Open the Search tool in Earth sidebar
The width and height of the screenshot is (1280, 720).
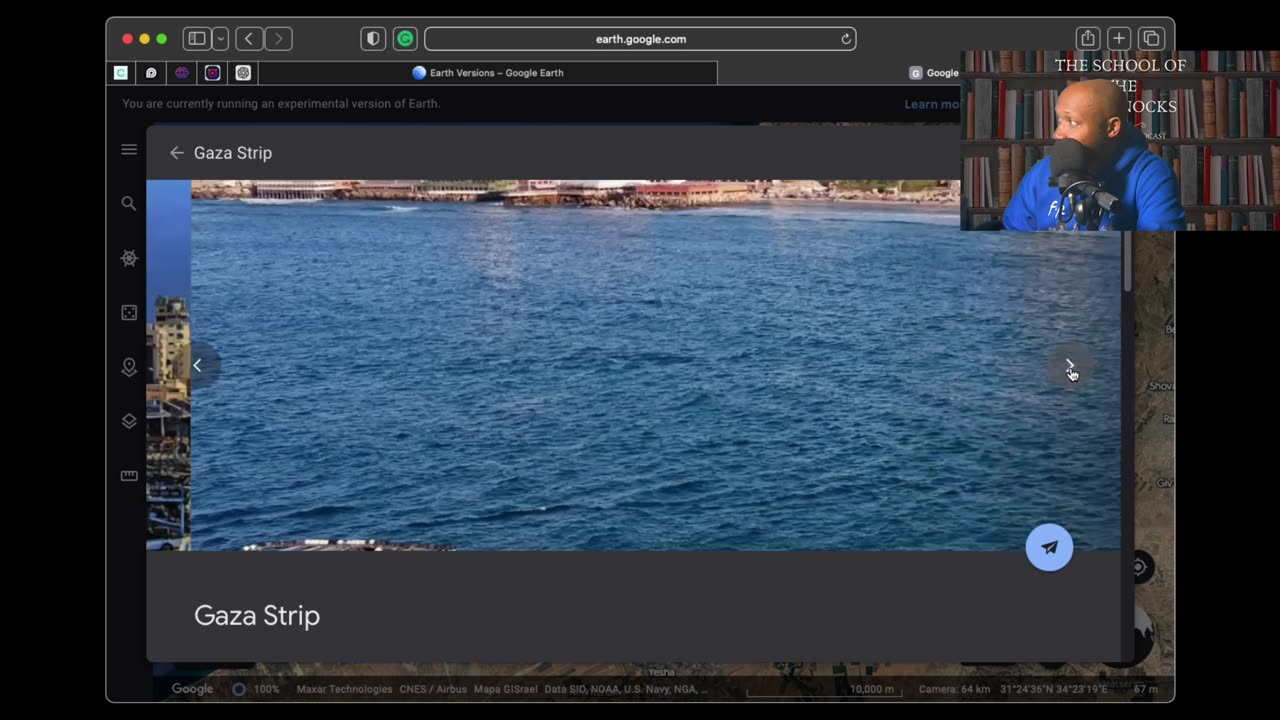click(129, 203)
